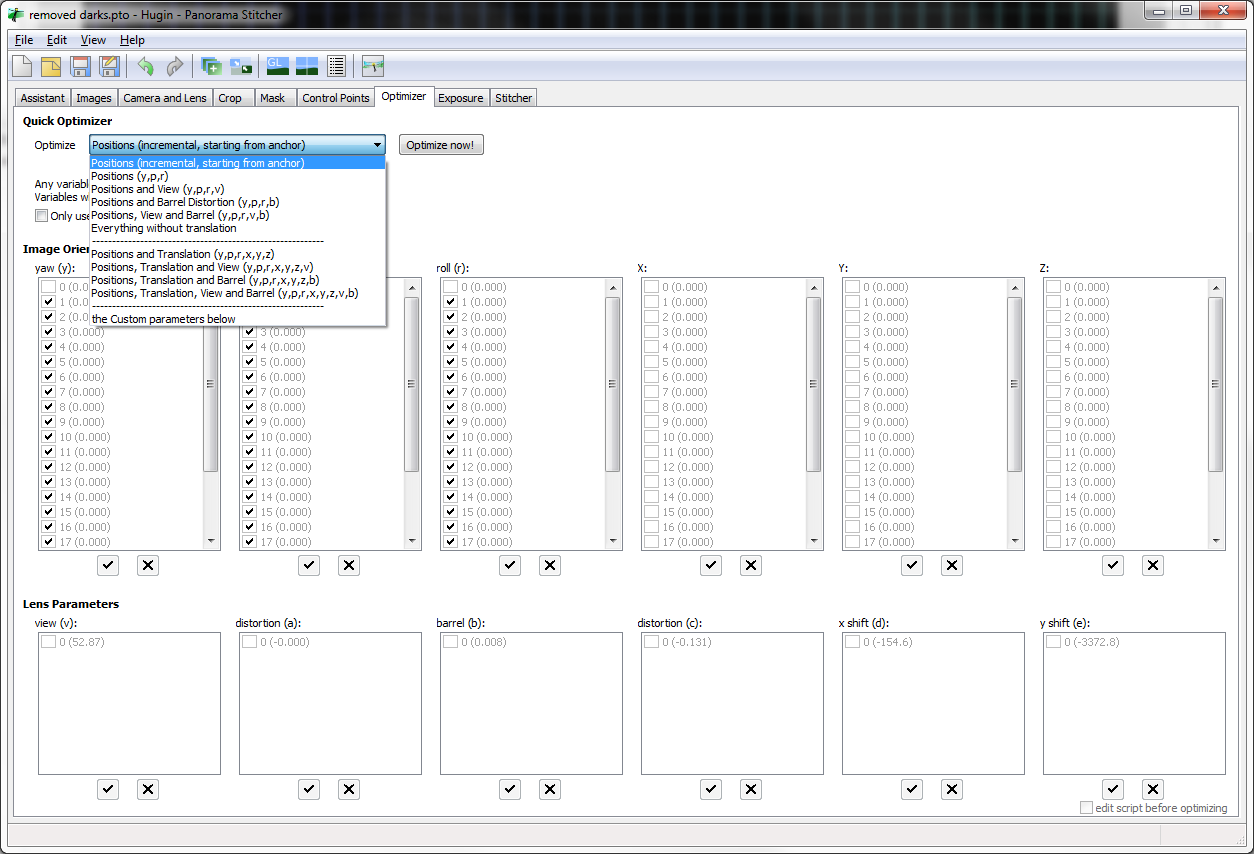Image resolution: width=1254 pixels, height=854 pixels.
Task: Click down arrow of yaw list scrollbar
Action: (x=210, y=541)
